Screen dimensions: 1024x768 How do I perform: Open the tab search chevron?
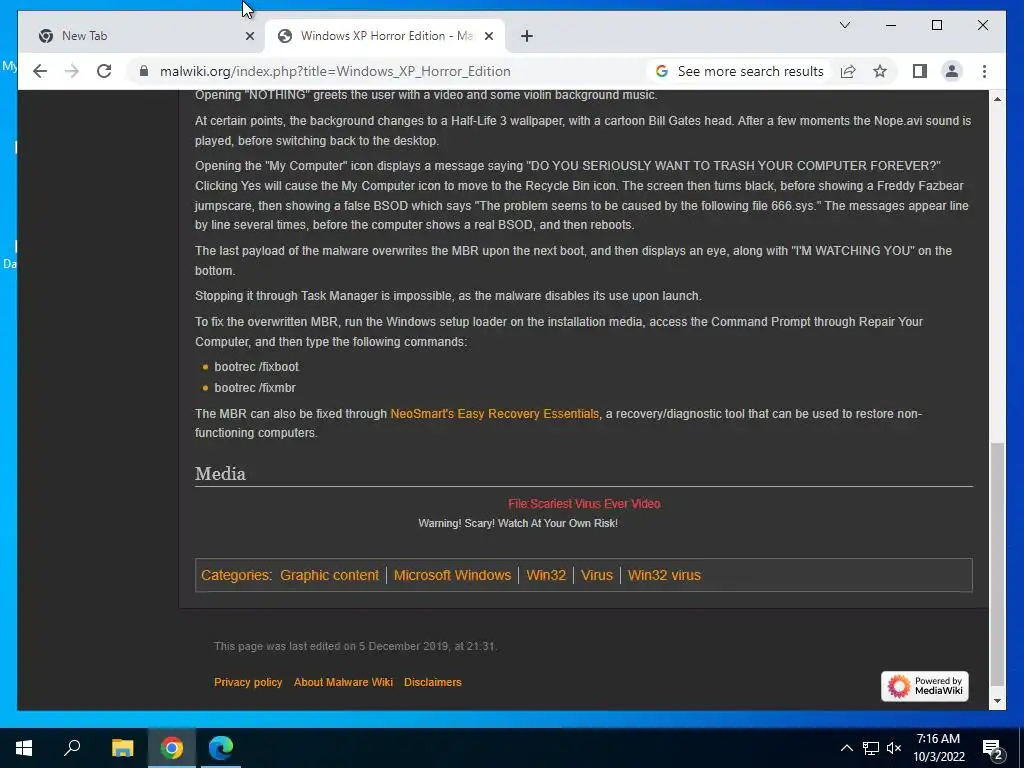[x=844, y=25]
